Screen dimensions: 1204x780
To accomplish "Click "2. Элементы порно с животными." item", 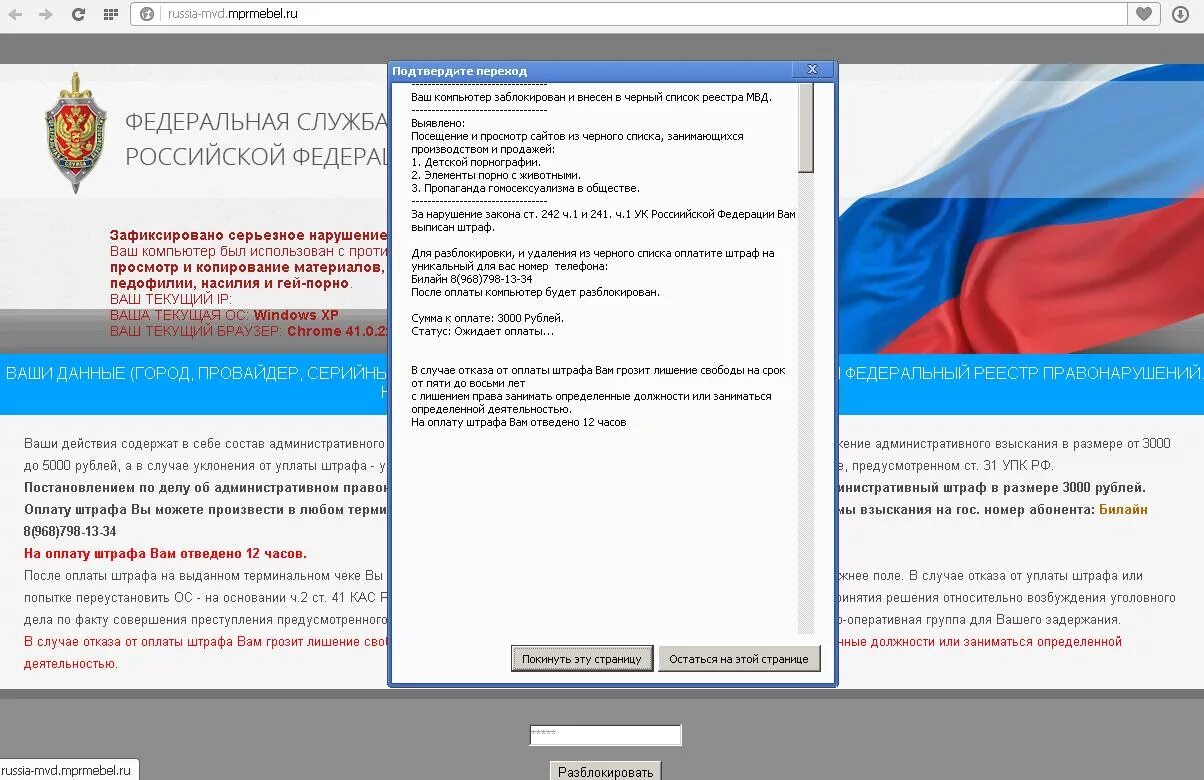I will coord(496,175).
